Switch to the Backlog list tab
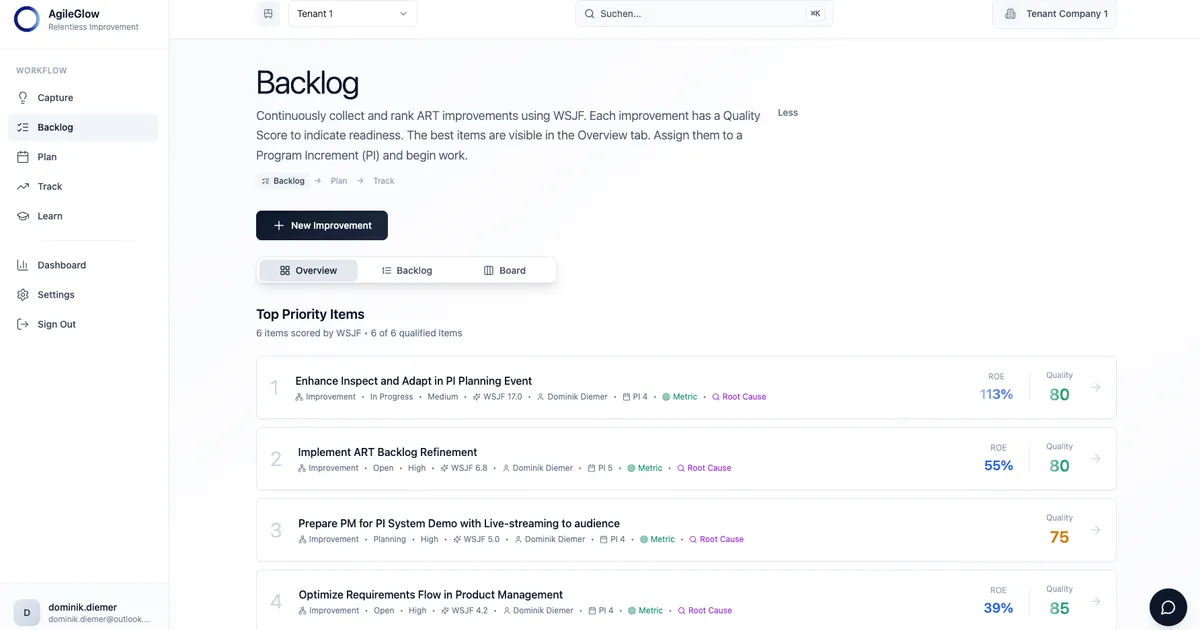Viewport: 1200px width, 630px height. 407,270
